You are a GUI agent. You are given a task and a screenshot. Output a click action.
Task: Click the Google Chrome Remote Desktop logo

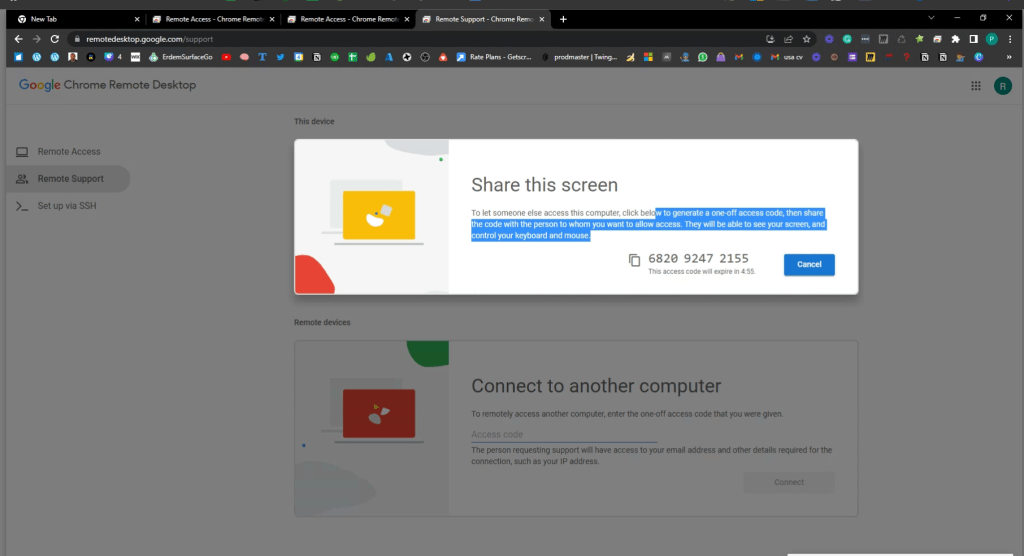coord(107,85)
